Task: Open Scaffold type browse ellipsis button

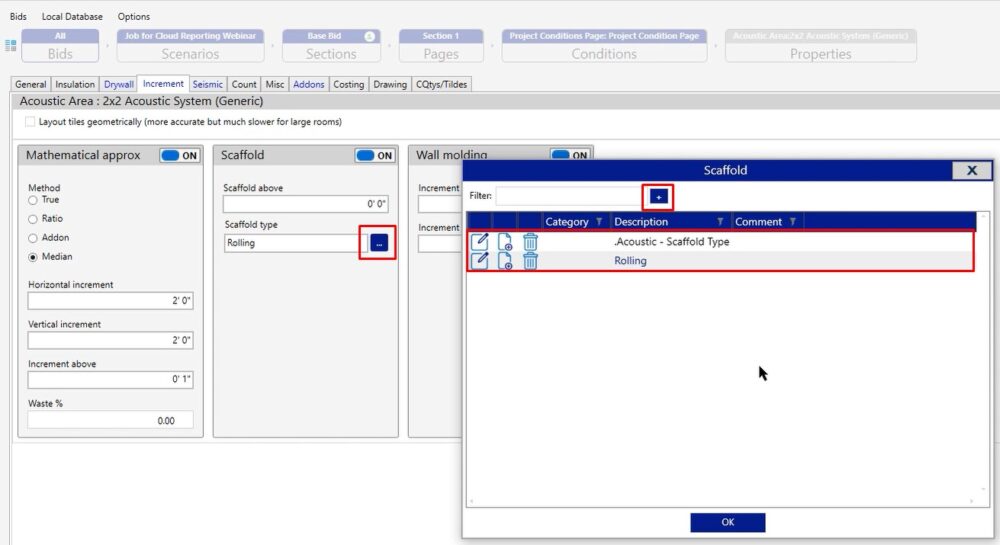Action: coord(379,243)
